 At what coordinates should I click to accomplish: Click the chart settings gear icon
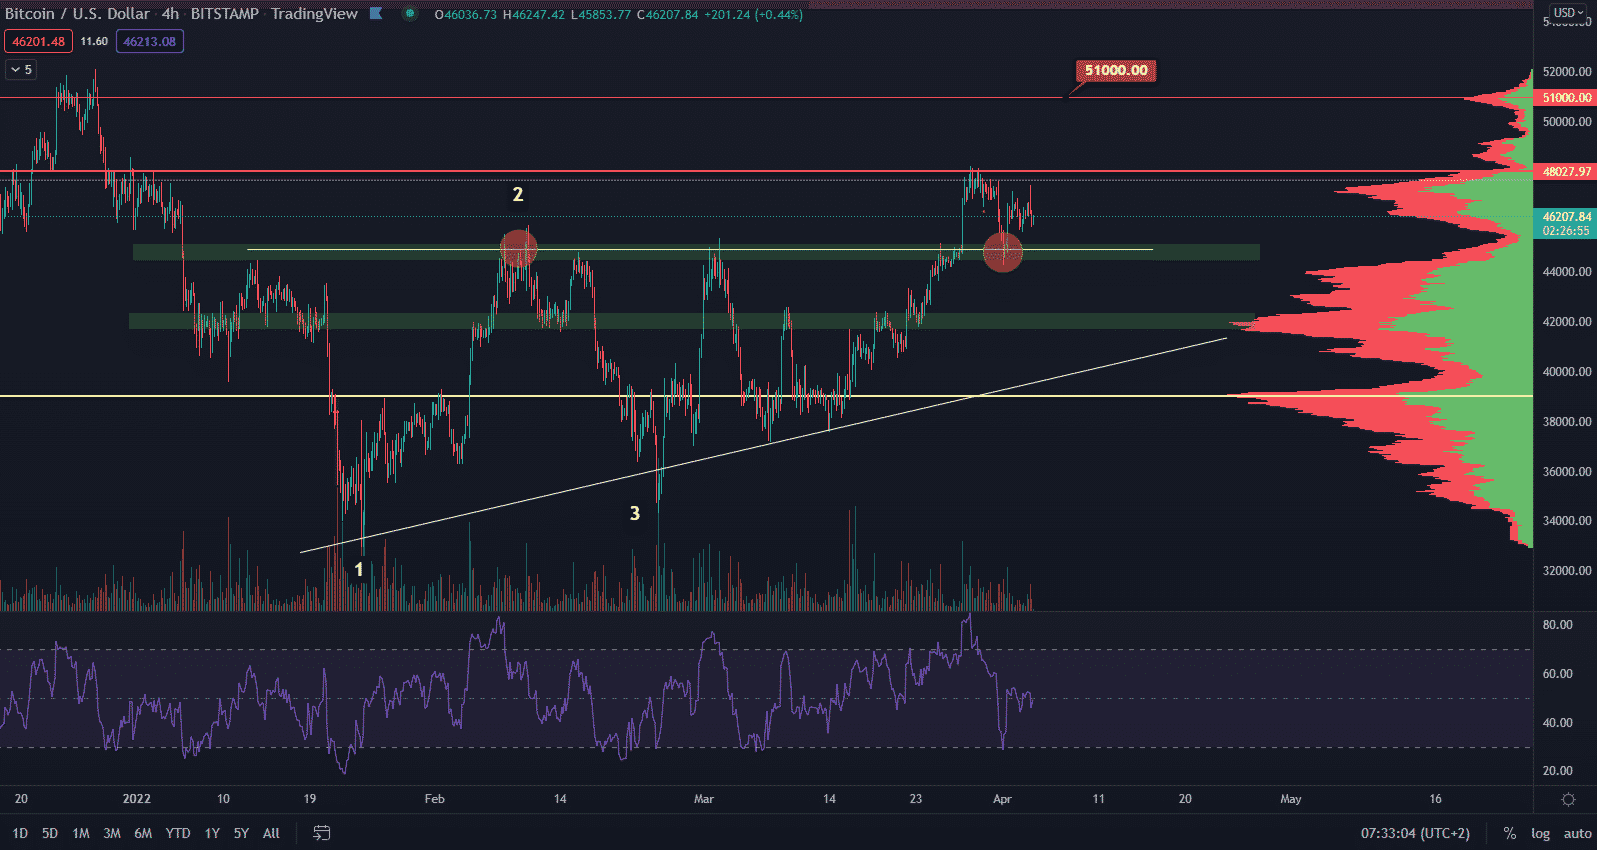[1568, 799]
